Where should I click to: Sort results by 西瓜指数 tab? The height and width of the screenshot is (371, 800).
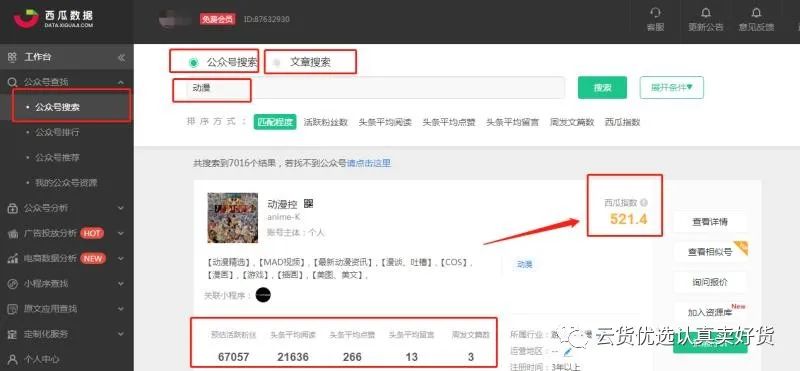(622, 122)
